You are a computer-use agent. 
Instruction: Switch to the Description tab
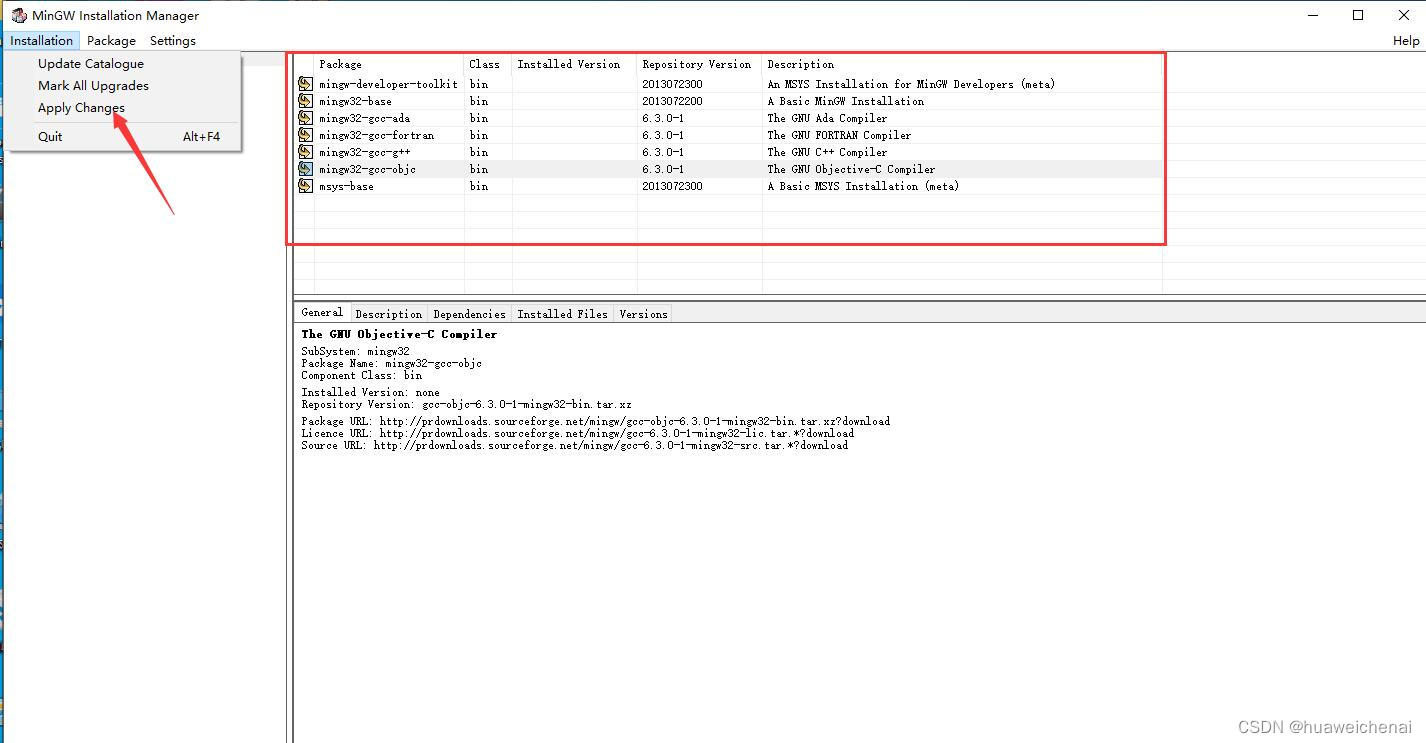pyautogui.click(x=389, y=314)
